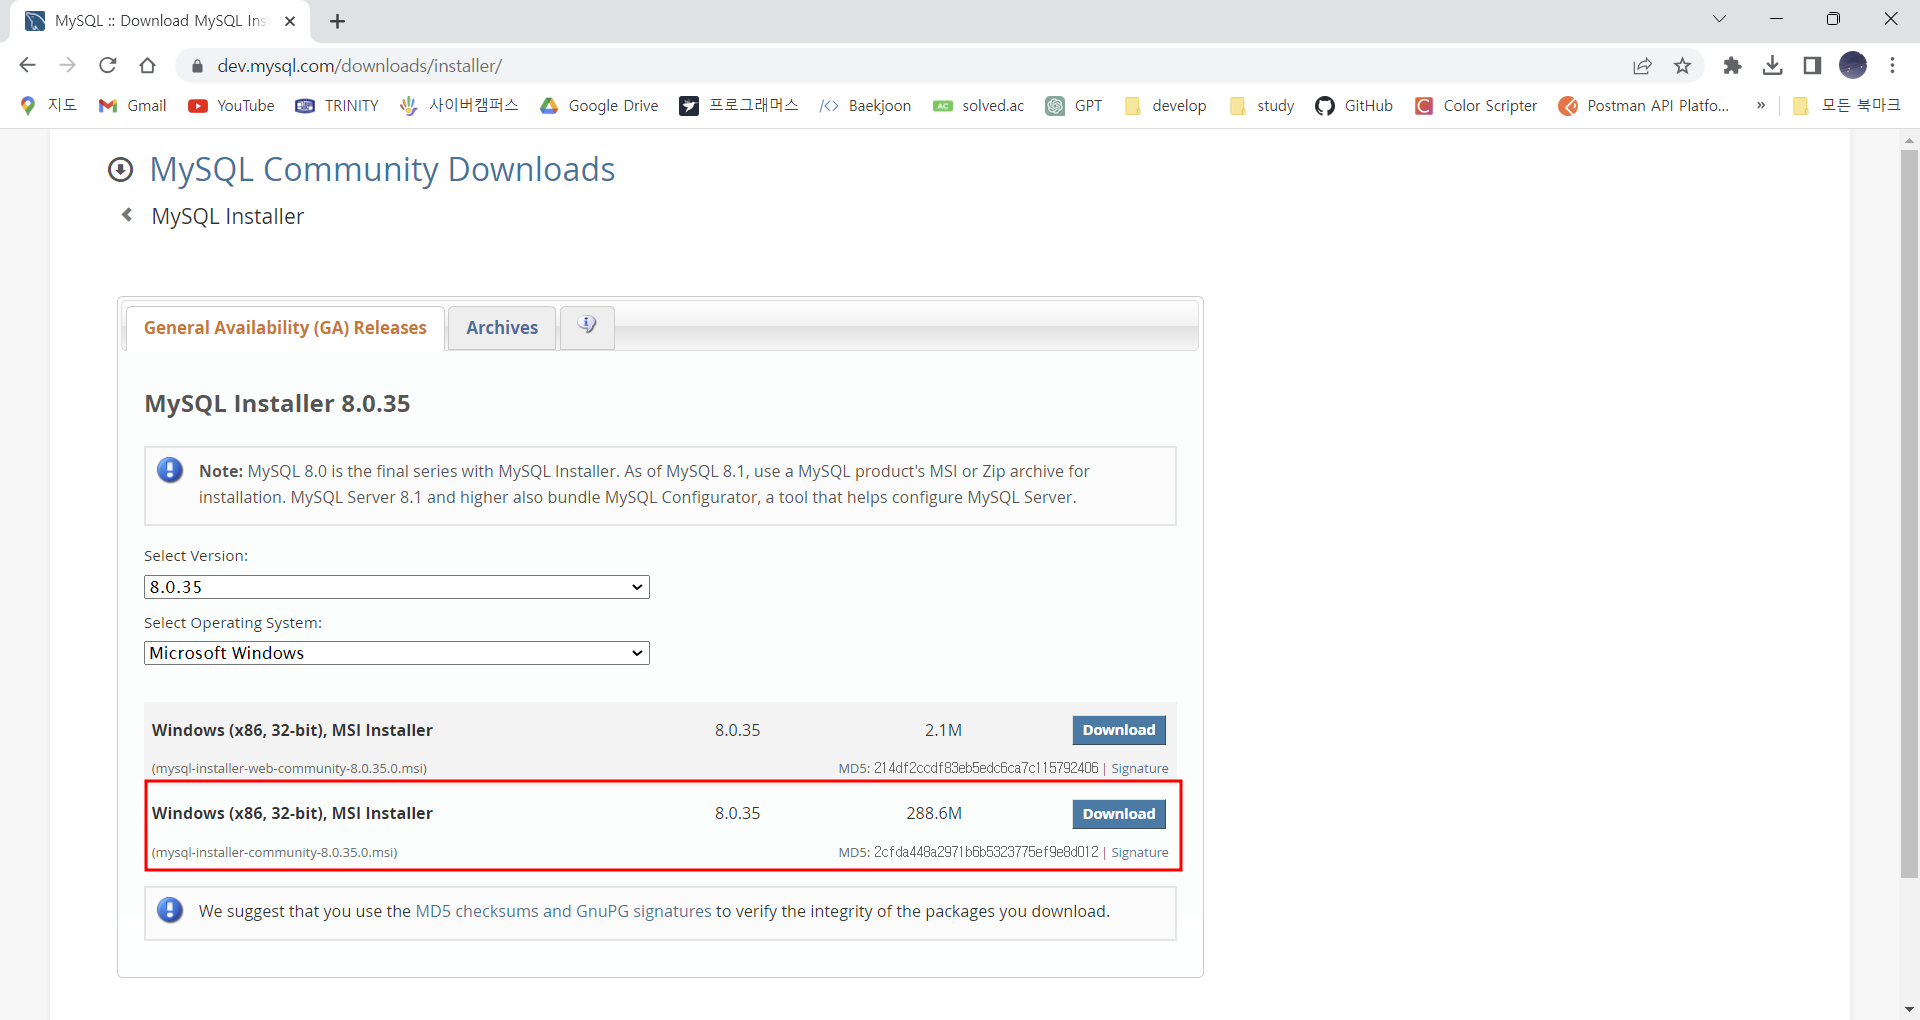This screenshot has width=1920, height=1020.
Task: Expand the study bookmark folder
Action: [x=1261, y=105]
